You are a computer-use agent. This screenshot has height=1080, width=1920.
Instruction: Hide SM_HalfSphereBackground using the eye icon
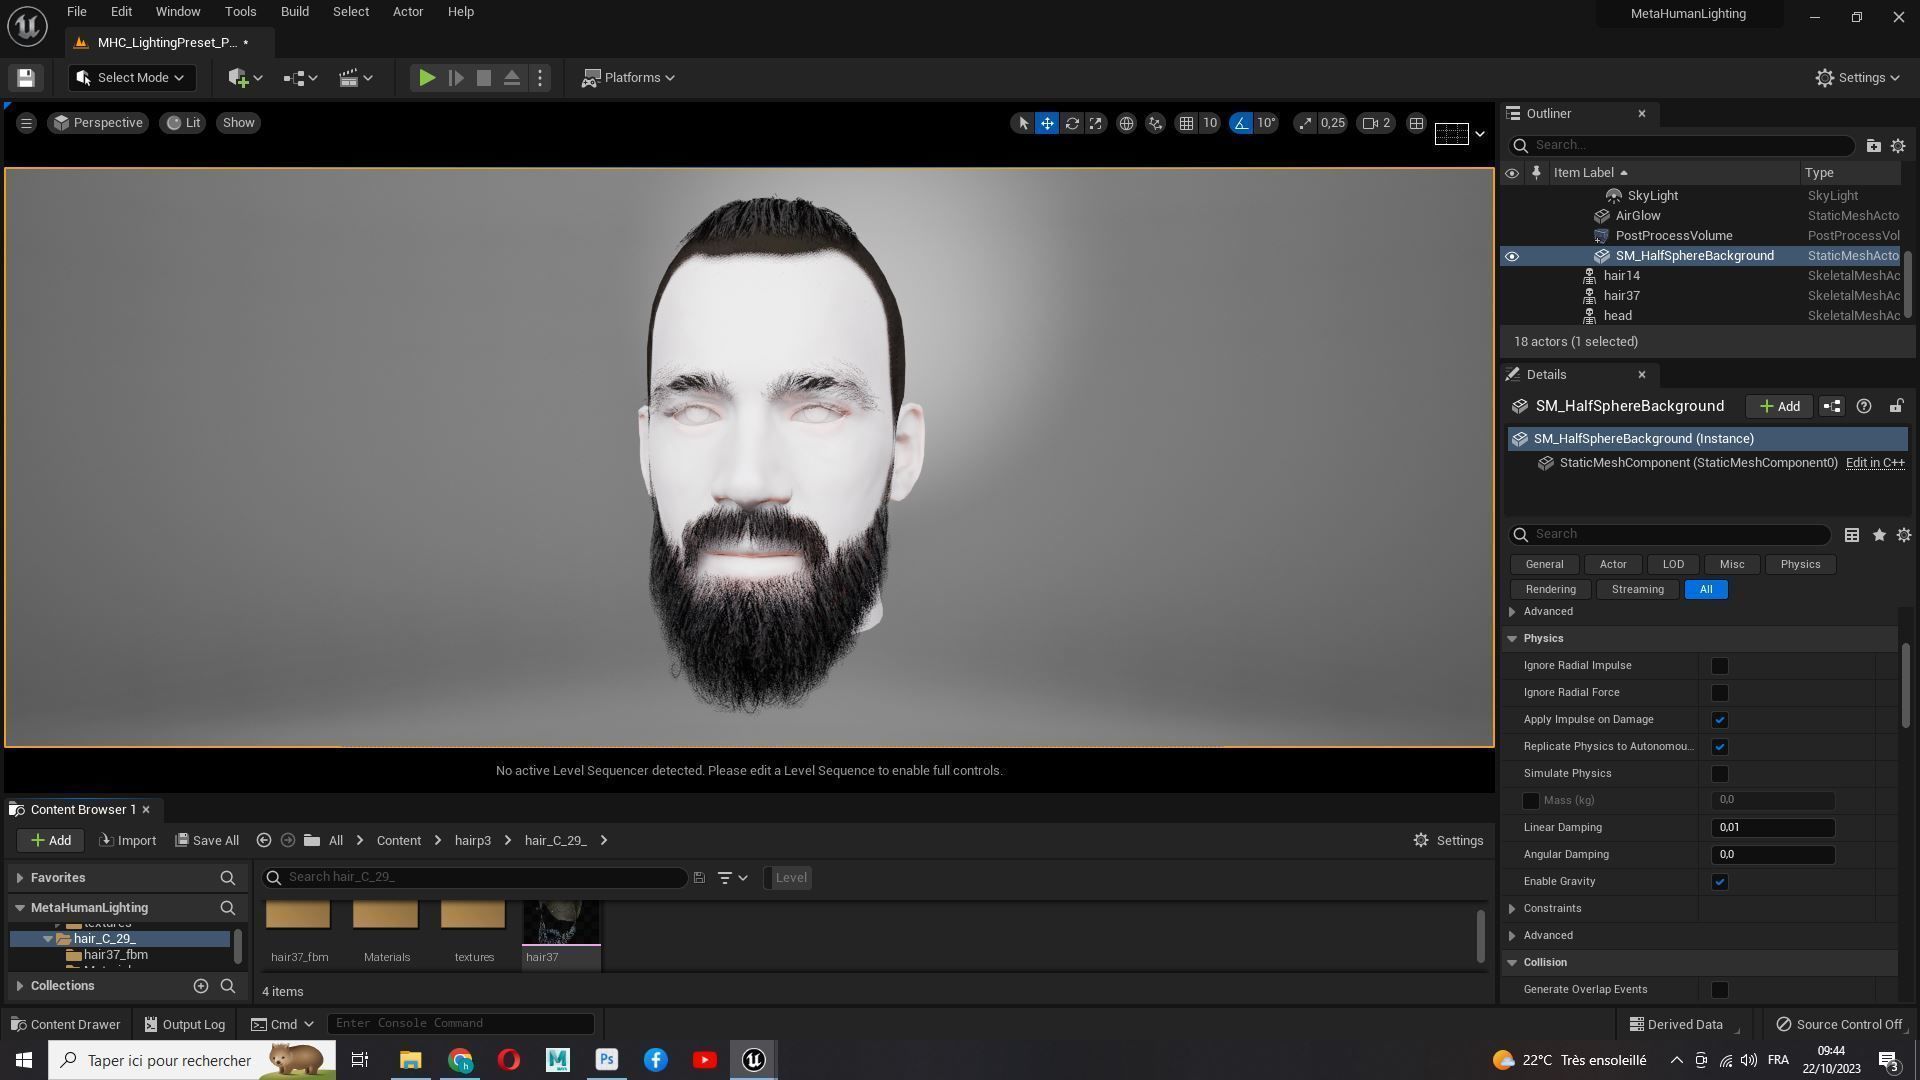pyautogui.click(x=1512, y=256)
